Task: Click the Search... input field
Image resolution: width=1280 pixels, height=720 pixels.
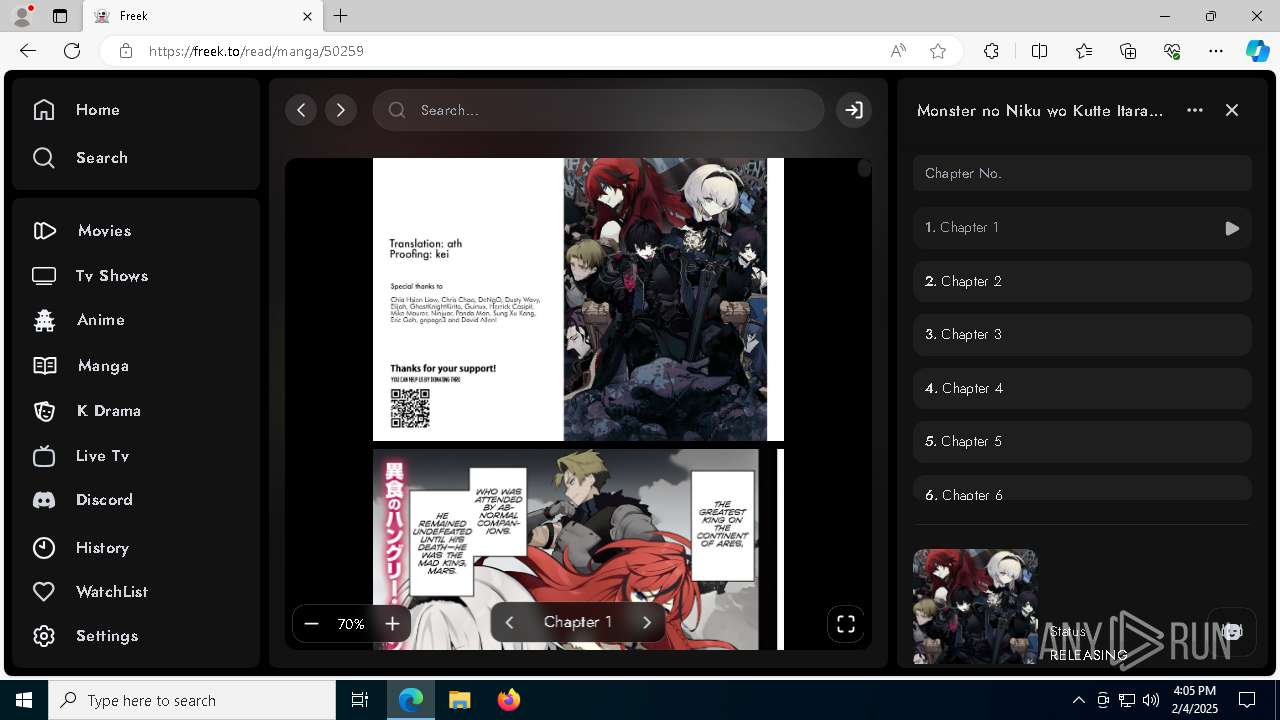Action: 599,110
